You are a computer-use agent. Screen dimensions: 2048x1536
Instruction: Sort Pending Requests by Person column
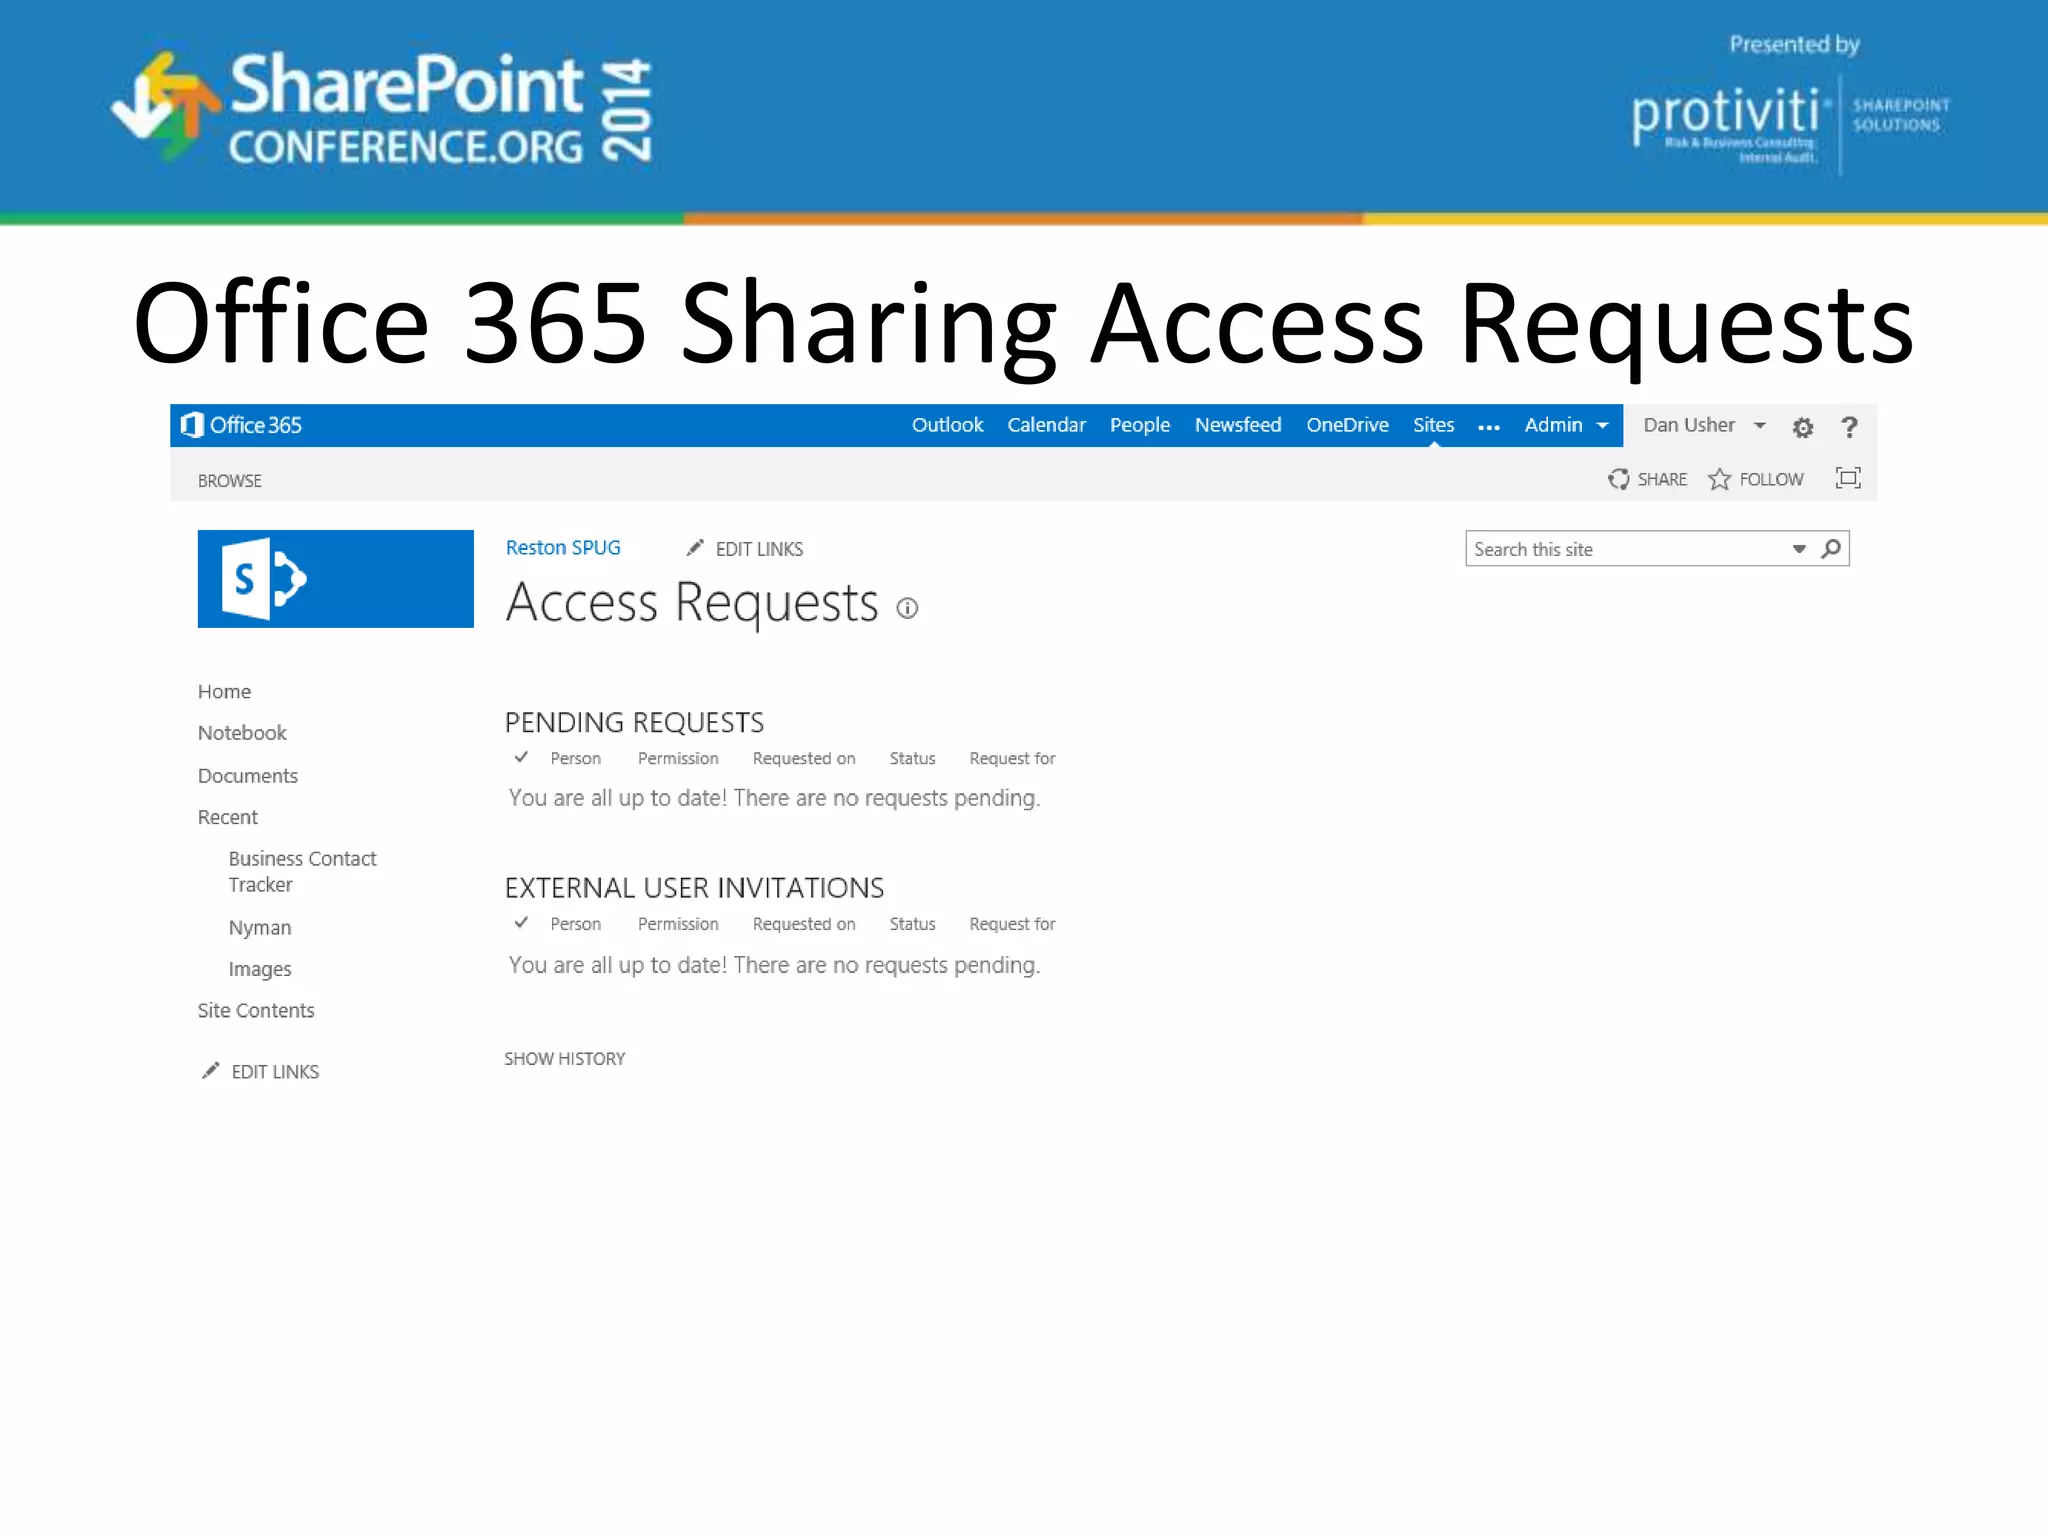pos(575,759)
